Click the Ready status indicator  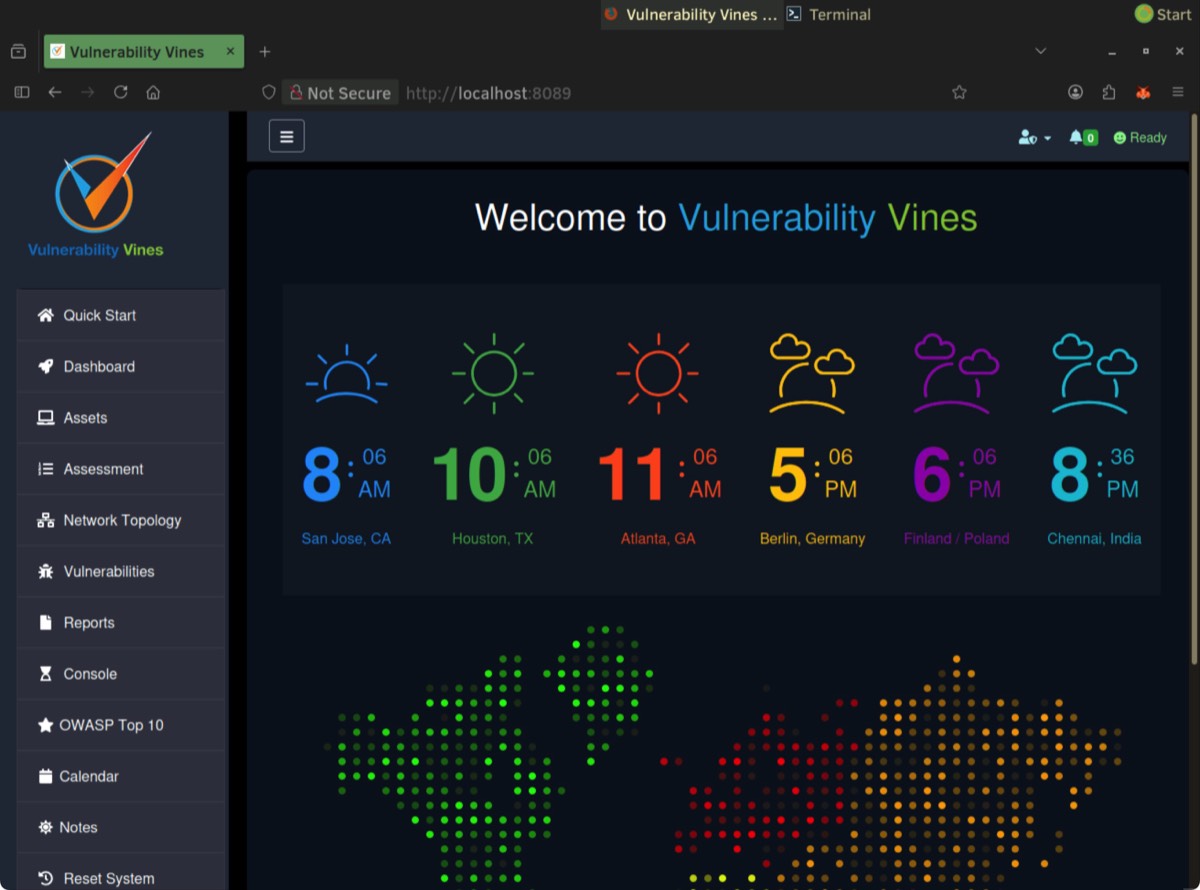click(x=1140, y=138)
